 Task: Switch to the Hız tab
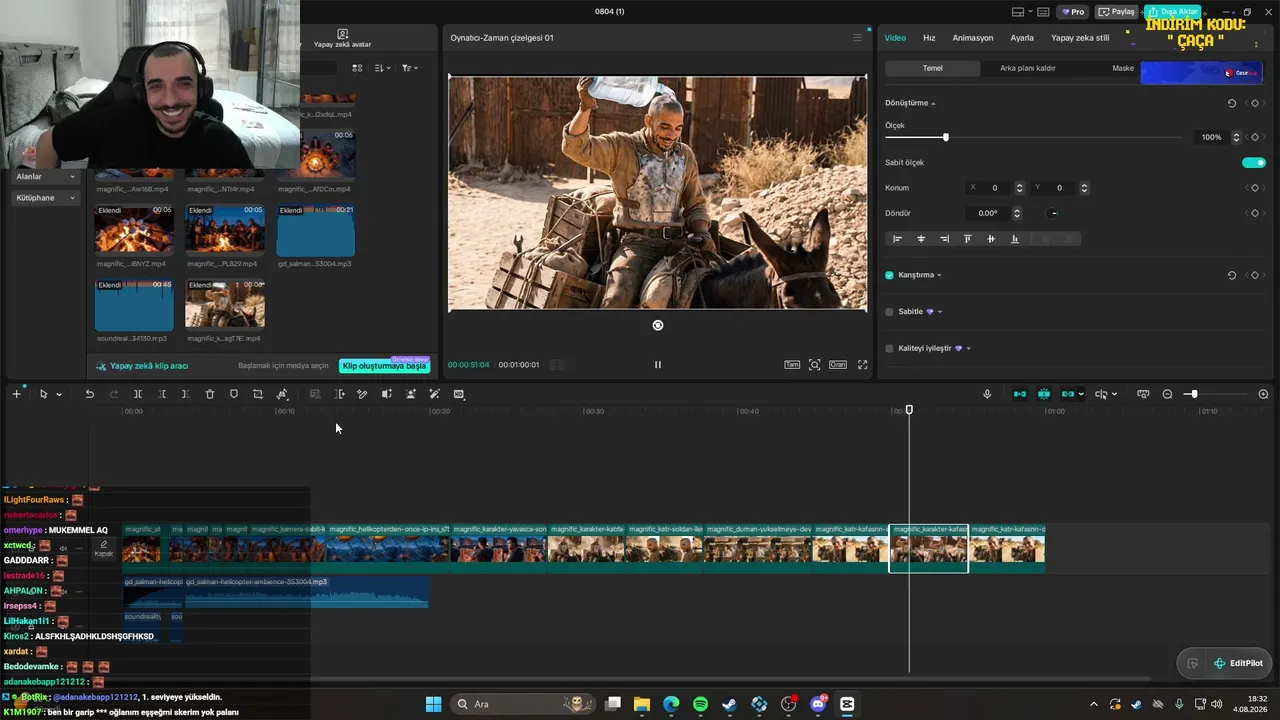point(929,38)
